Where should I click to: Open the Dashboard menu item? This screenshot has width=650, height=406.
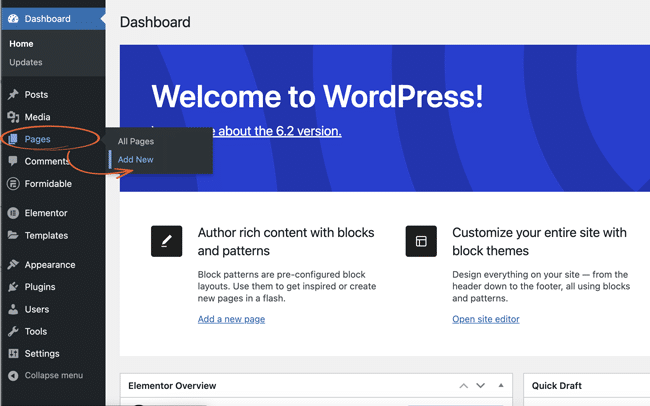tap(53, 19)
